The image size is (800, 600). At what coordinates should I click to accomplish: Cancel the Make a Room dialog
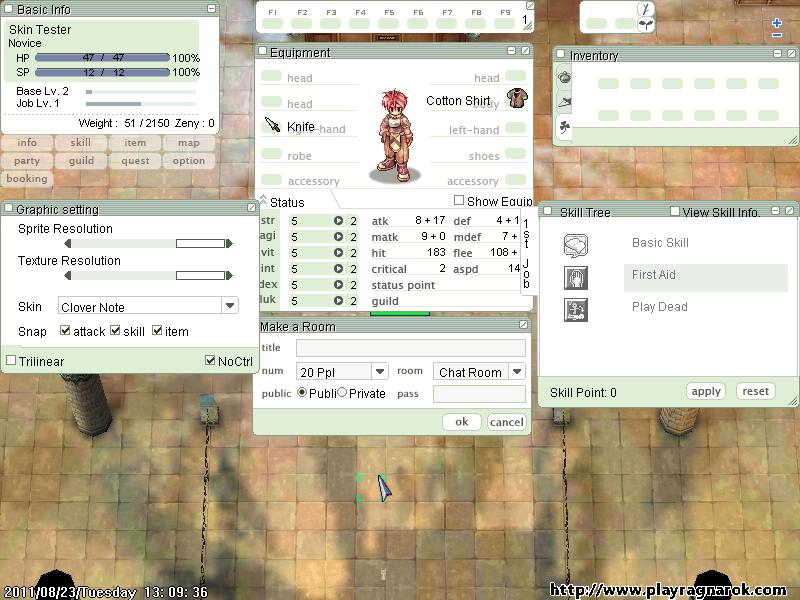[507, 421]
